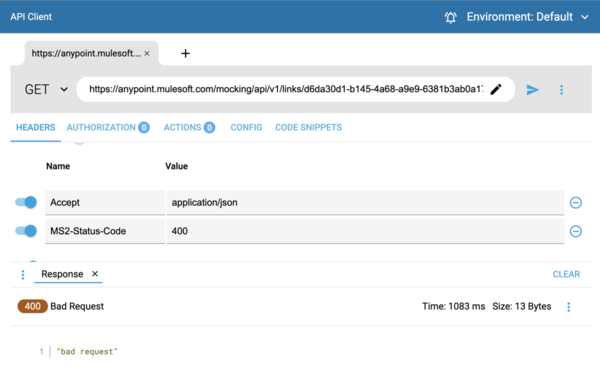The image size is (600, 374).
Task: Close the Response tab
Action: (95, 274)
